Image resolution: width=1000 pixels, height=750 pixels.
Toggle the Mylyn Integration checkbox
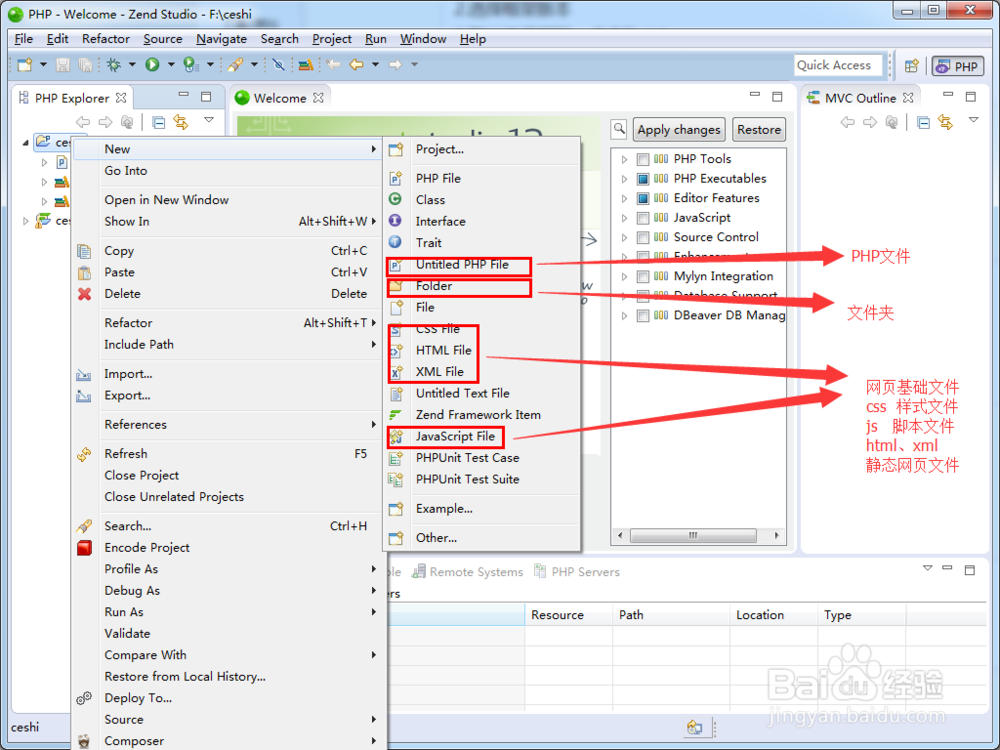[x=643, y=277]
